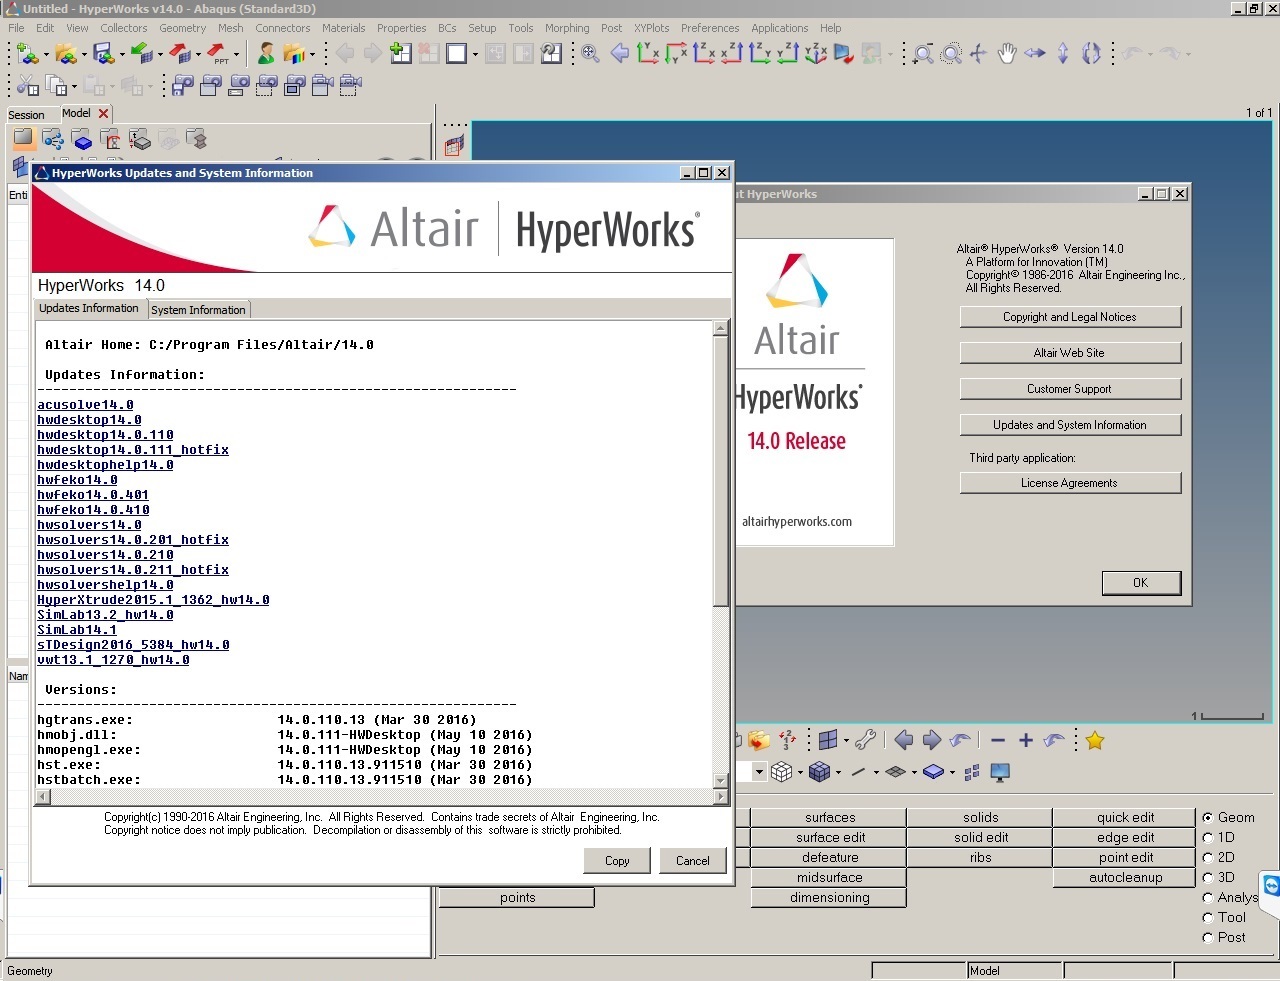The height and width of the screenshot is (981, 1280).
Task: Open the user profiles person icon
Action: click(266, 53)
